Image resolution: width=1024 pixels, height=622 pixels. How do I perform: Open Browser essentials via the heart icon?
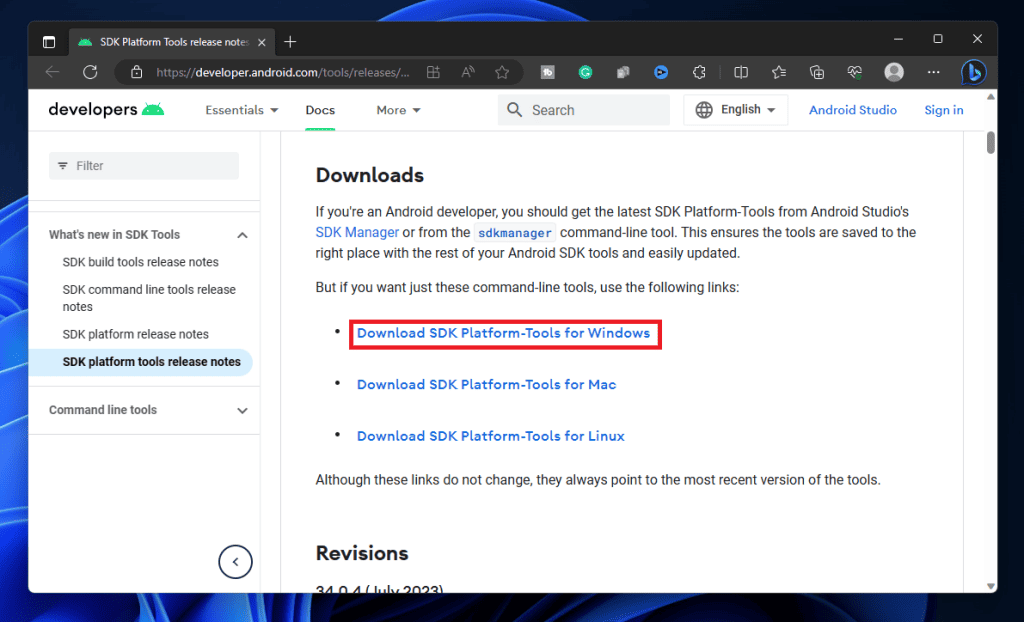(x=854, y=71)
